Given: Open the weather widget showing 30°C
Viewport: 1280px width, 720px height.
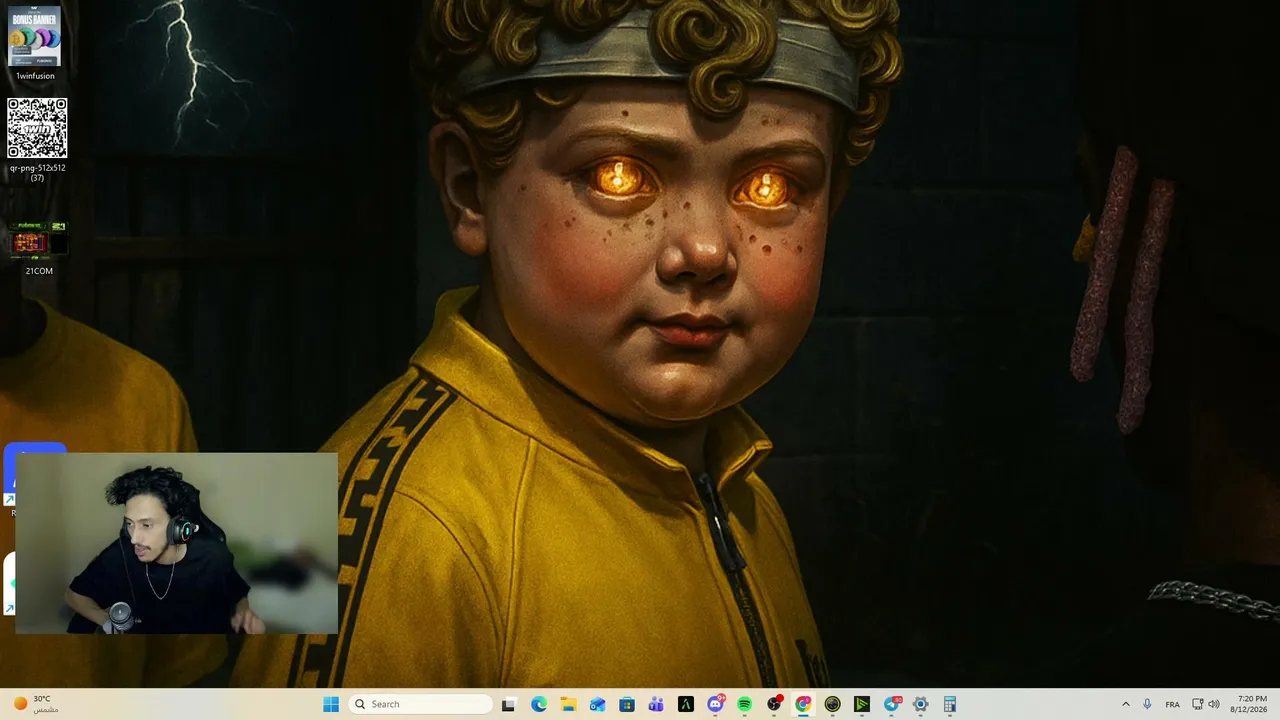Looking at the screenshot, I should click(x=36, y=704).
